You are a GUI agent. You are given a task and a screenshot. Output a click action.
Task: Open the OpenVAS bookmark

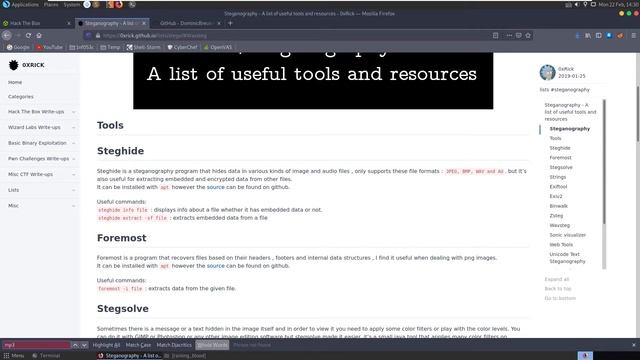tap(218, 47)
